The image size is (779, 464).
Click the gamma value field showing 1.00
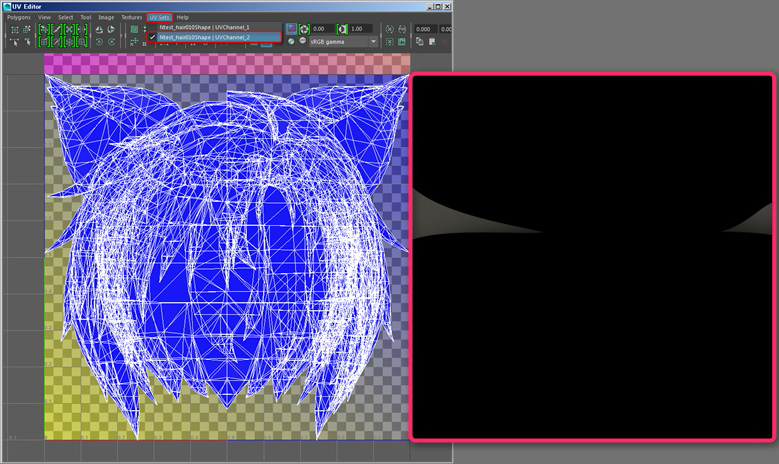pos(361,29)
